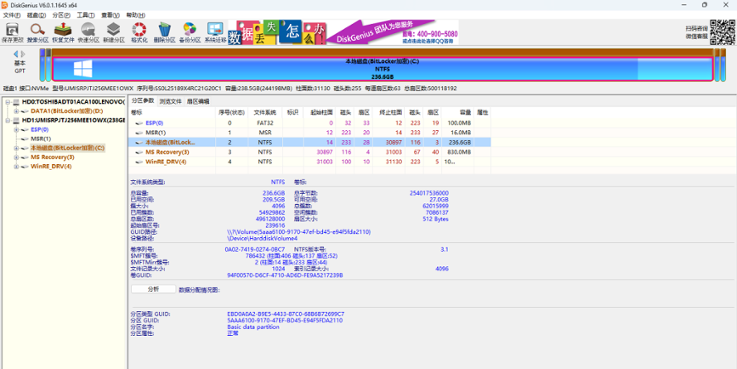Click the HD0 TOSHIBA disk icon in tree
The width and height of the screenshot is (737, 369).
click(x=16, y=102)
